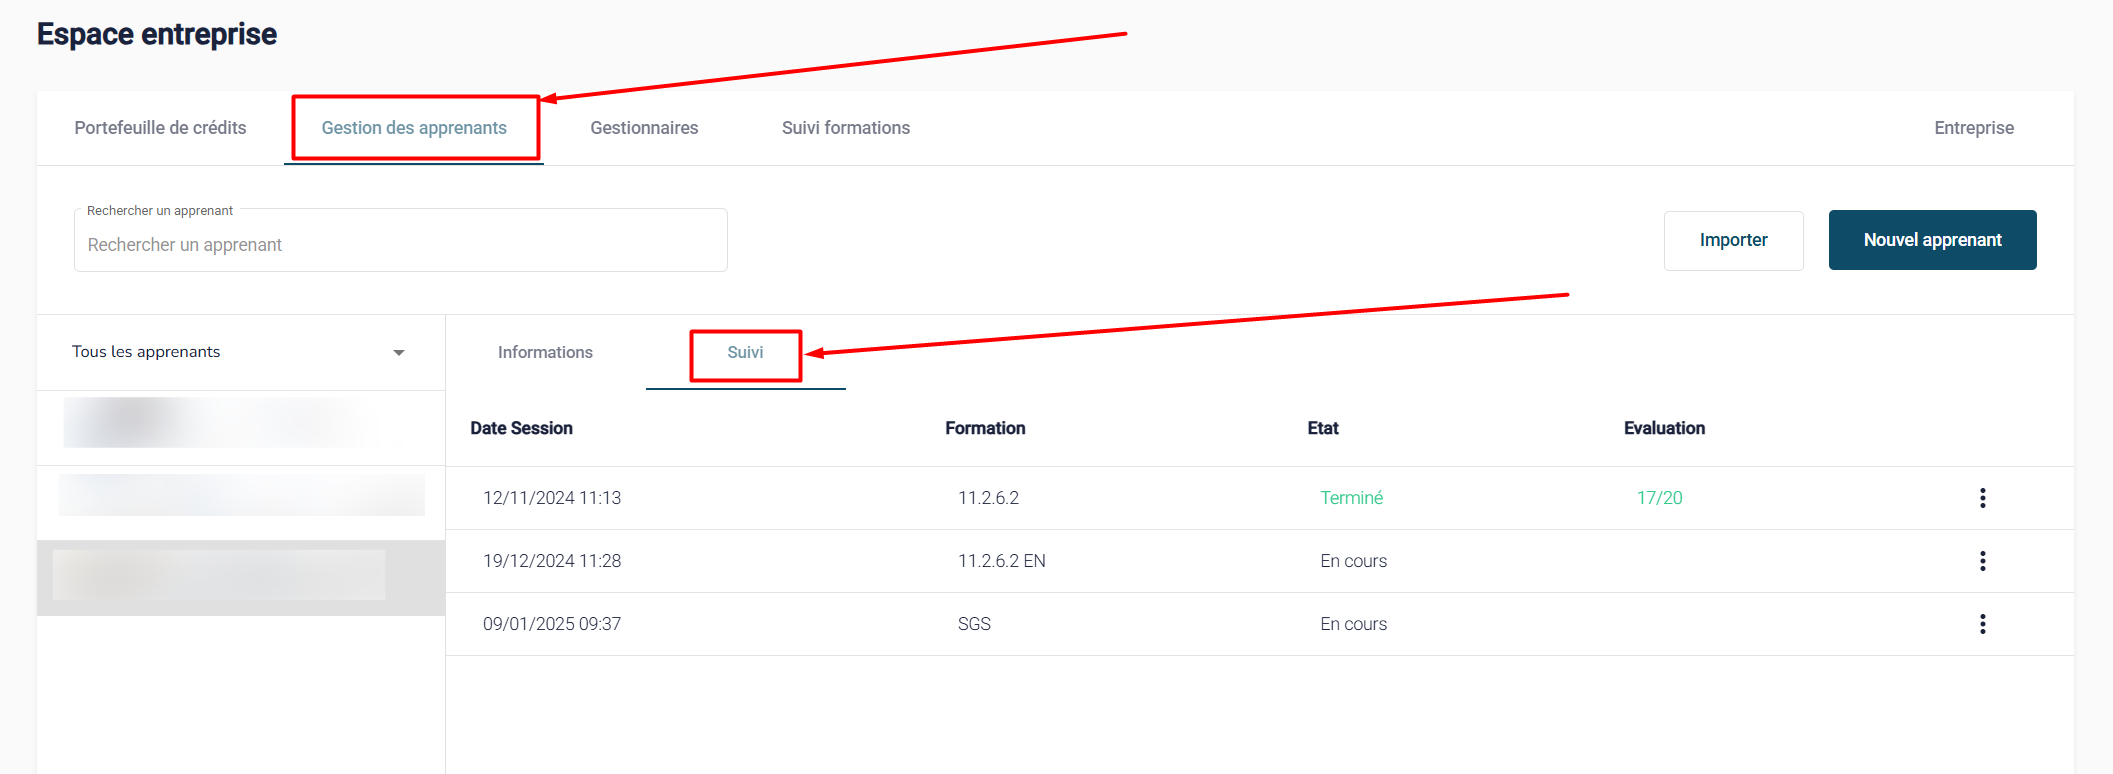Open the Gestion des apprenants tab

(414, 128)
